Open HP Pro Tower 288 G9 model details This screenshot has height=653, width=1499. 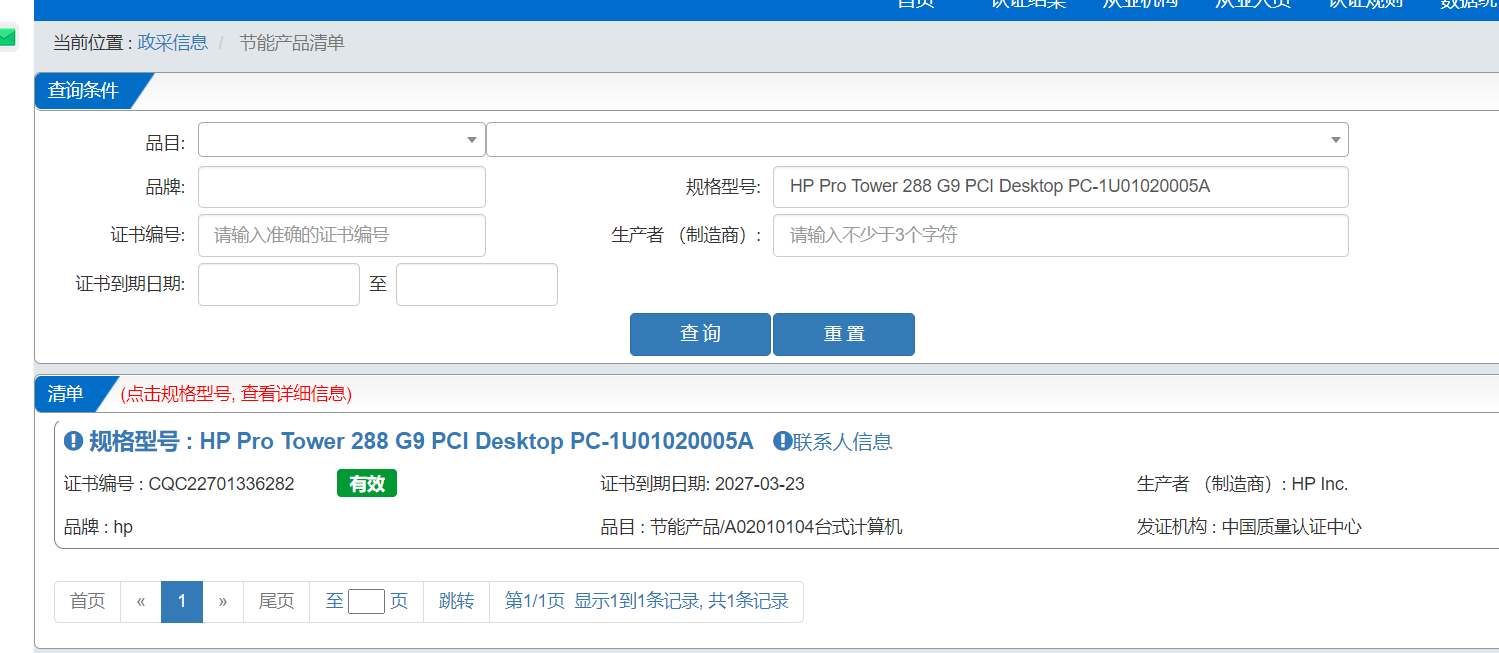coord(420,441)
